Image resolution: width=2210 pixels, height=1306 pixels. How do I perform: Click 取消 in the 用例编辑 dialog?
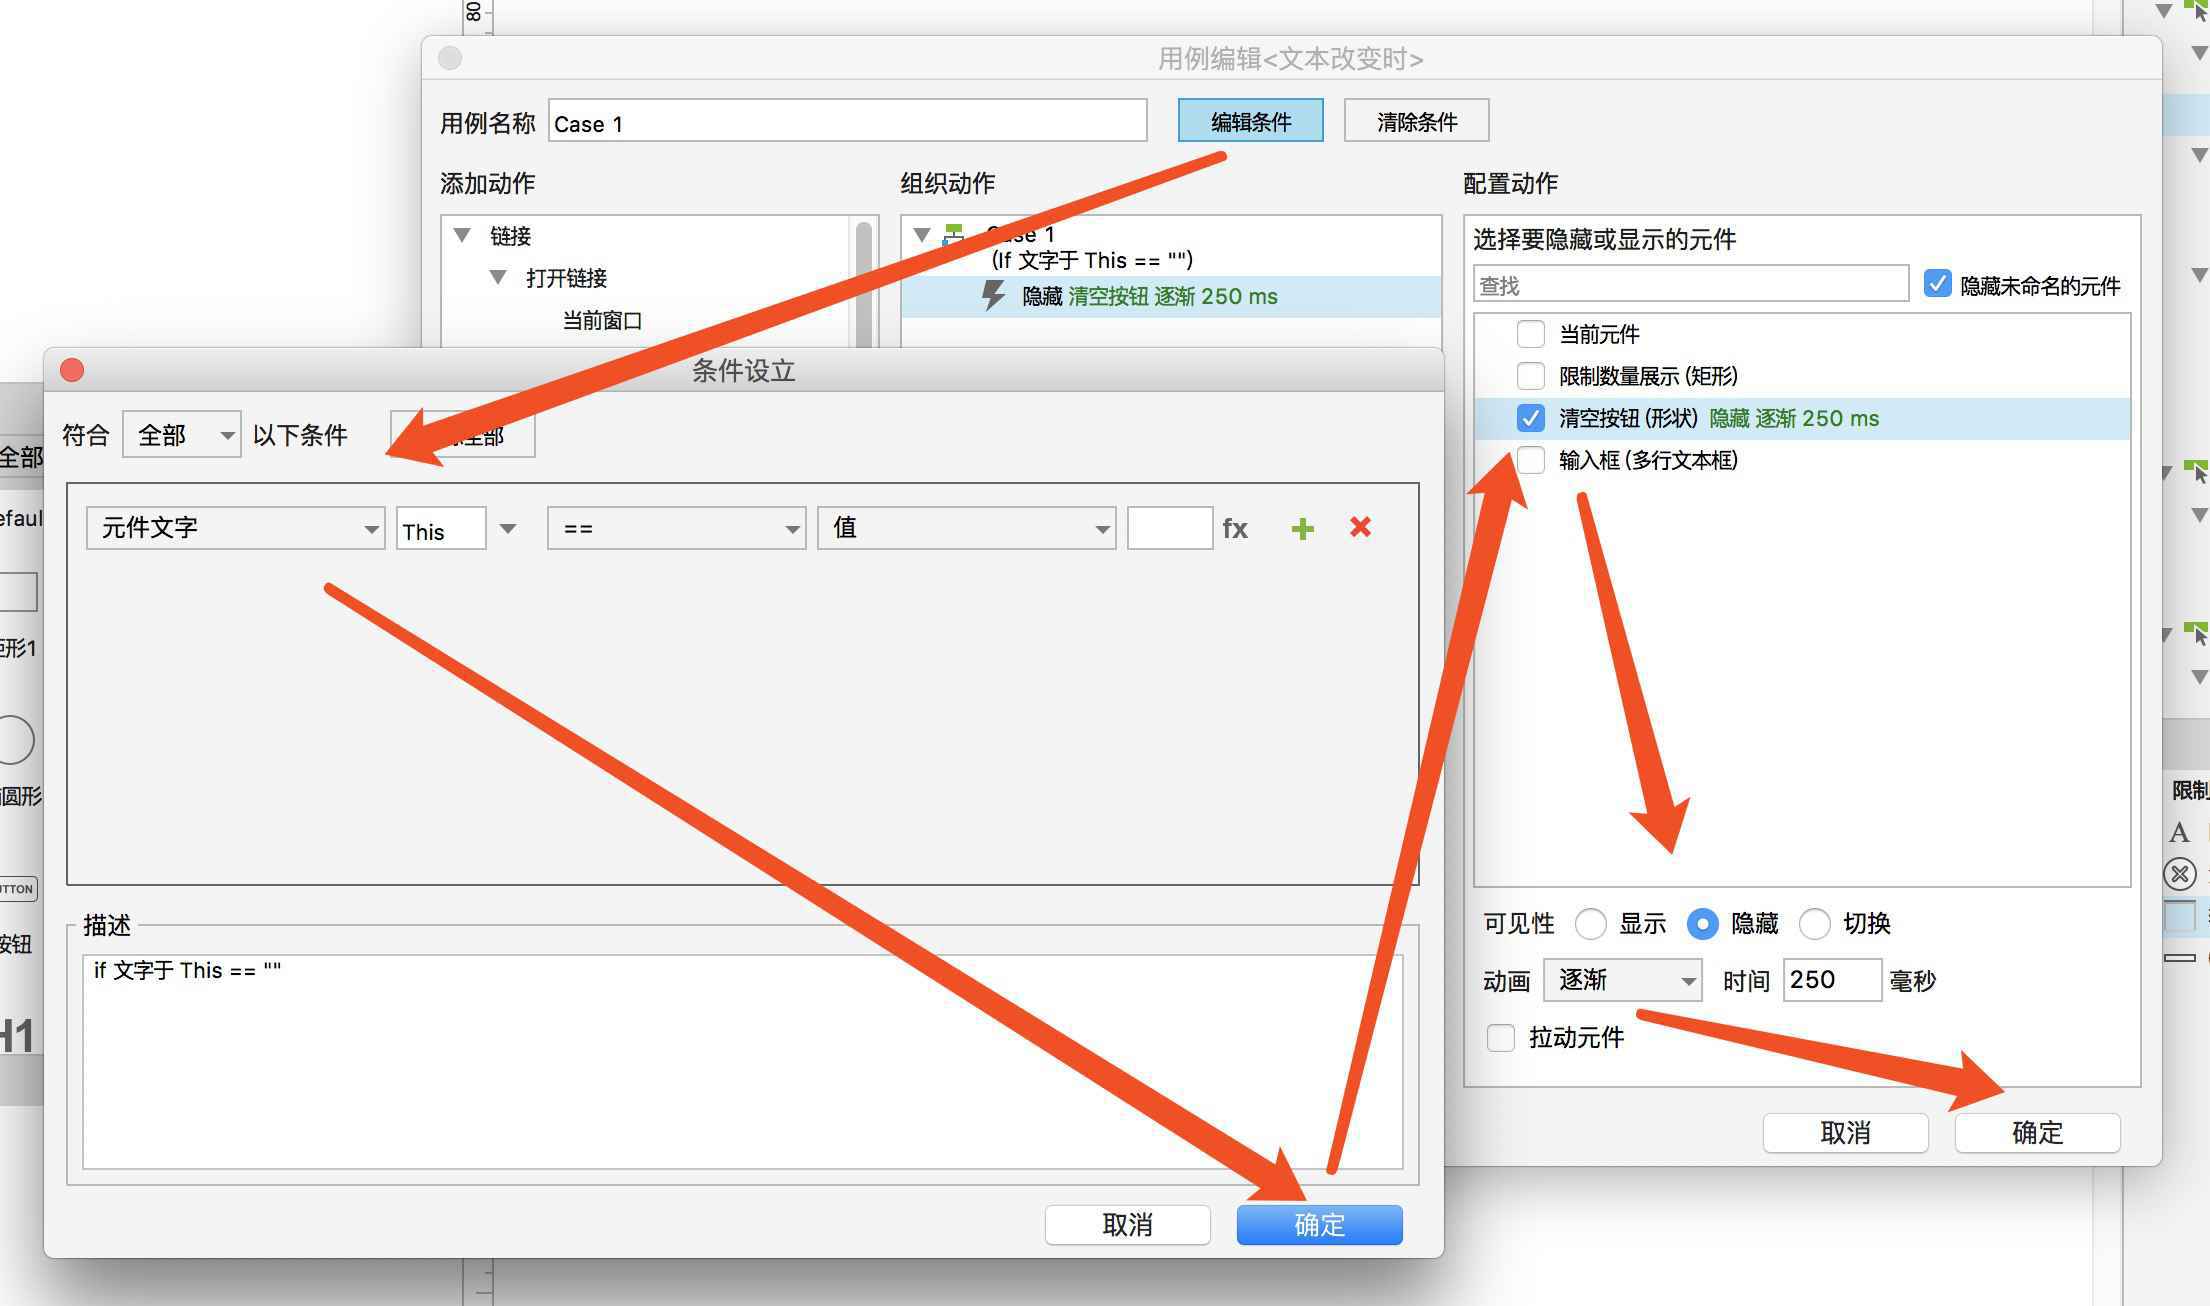click(1846, 1133)
